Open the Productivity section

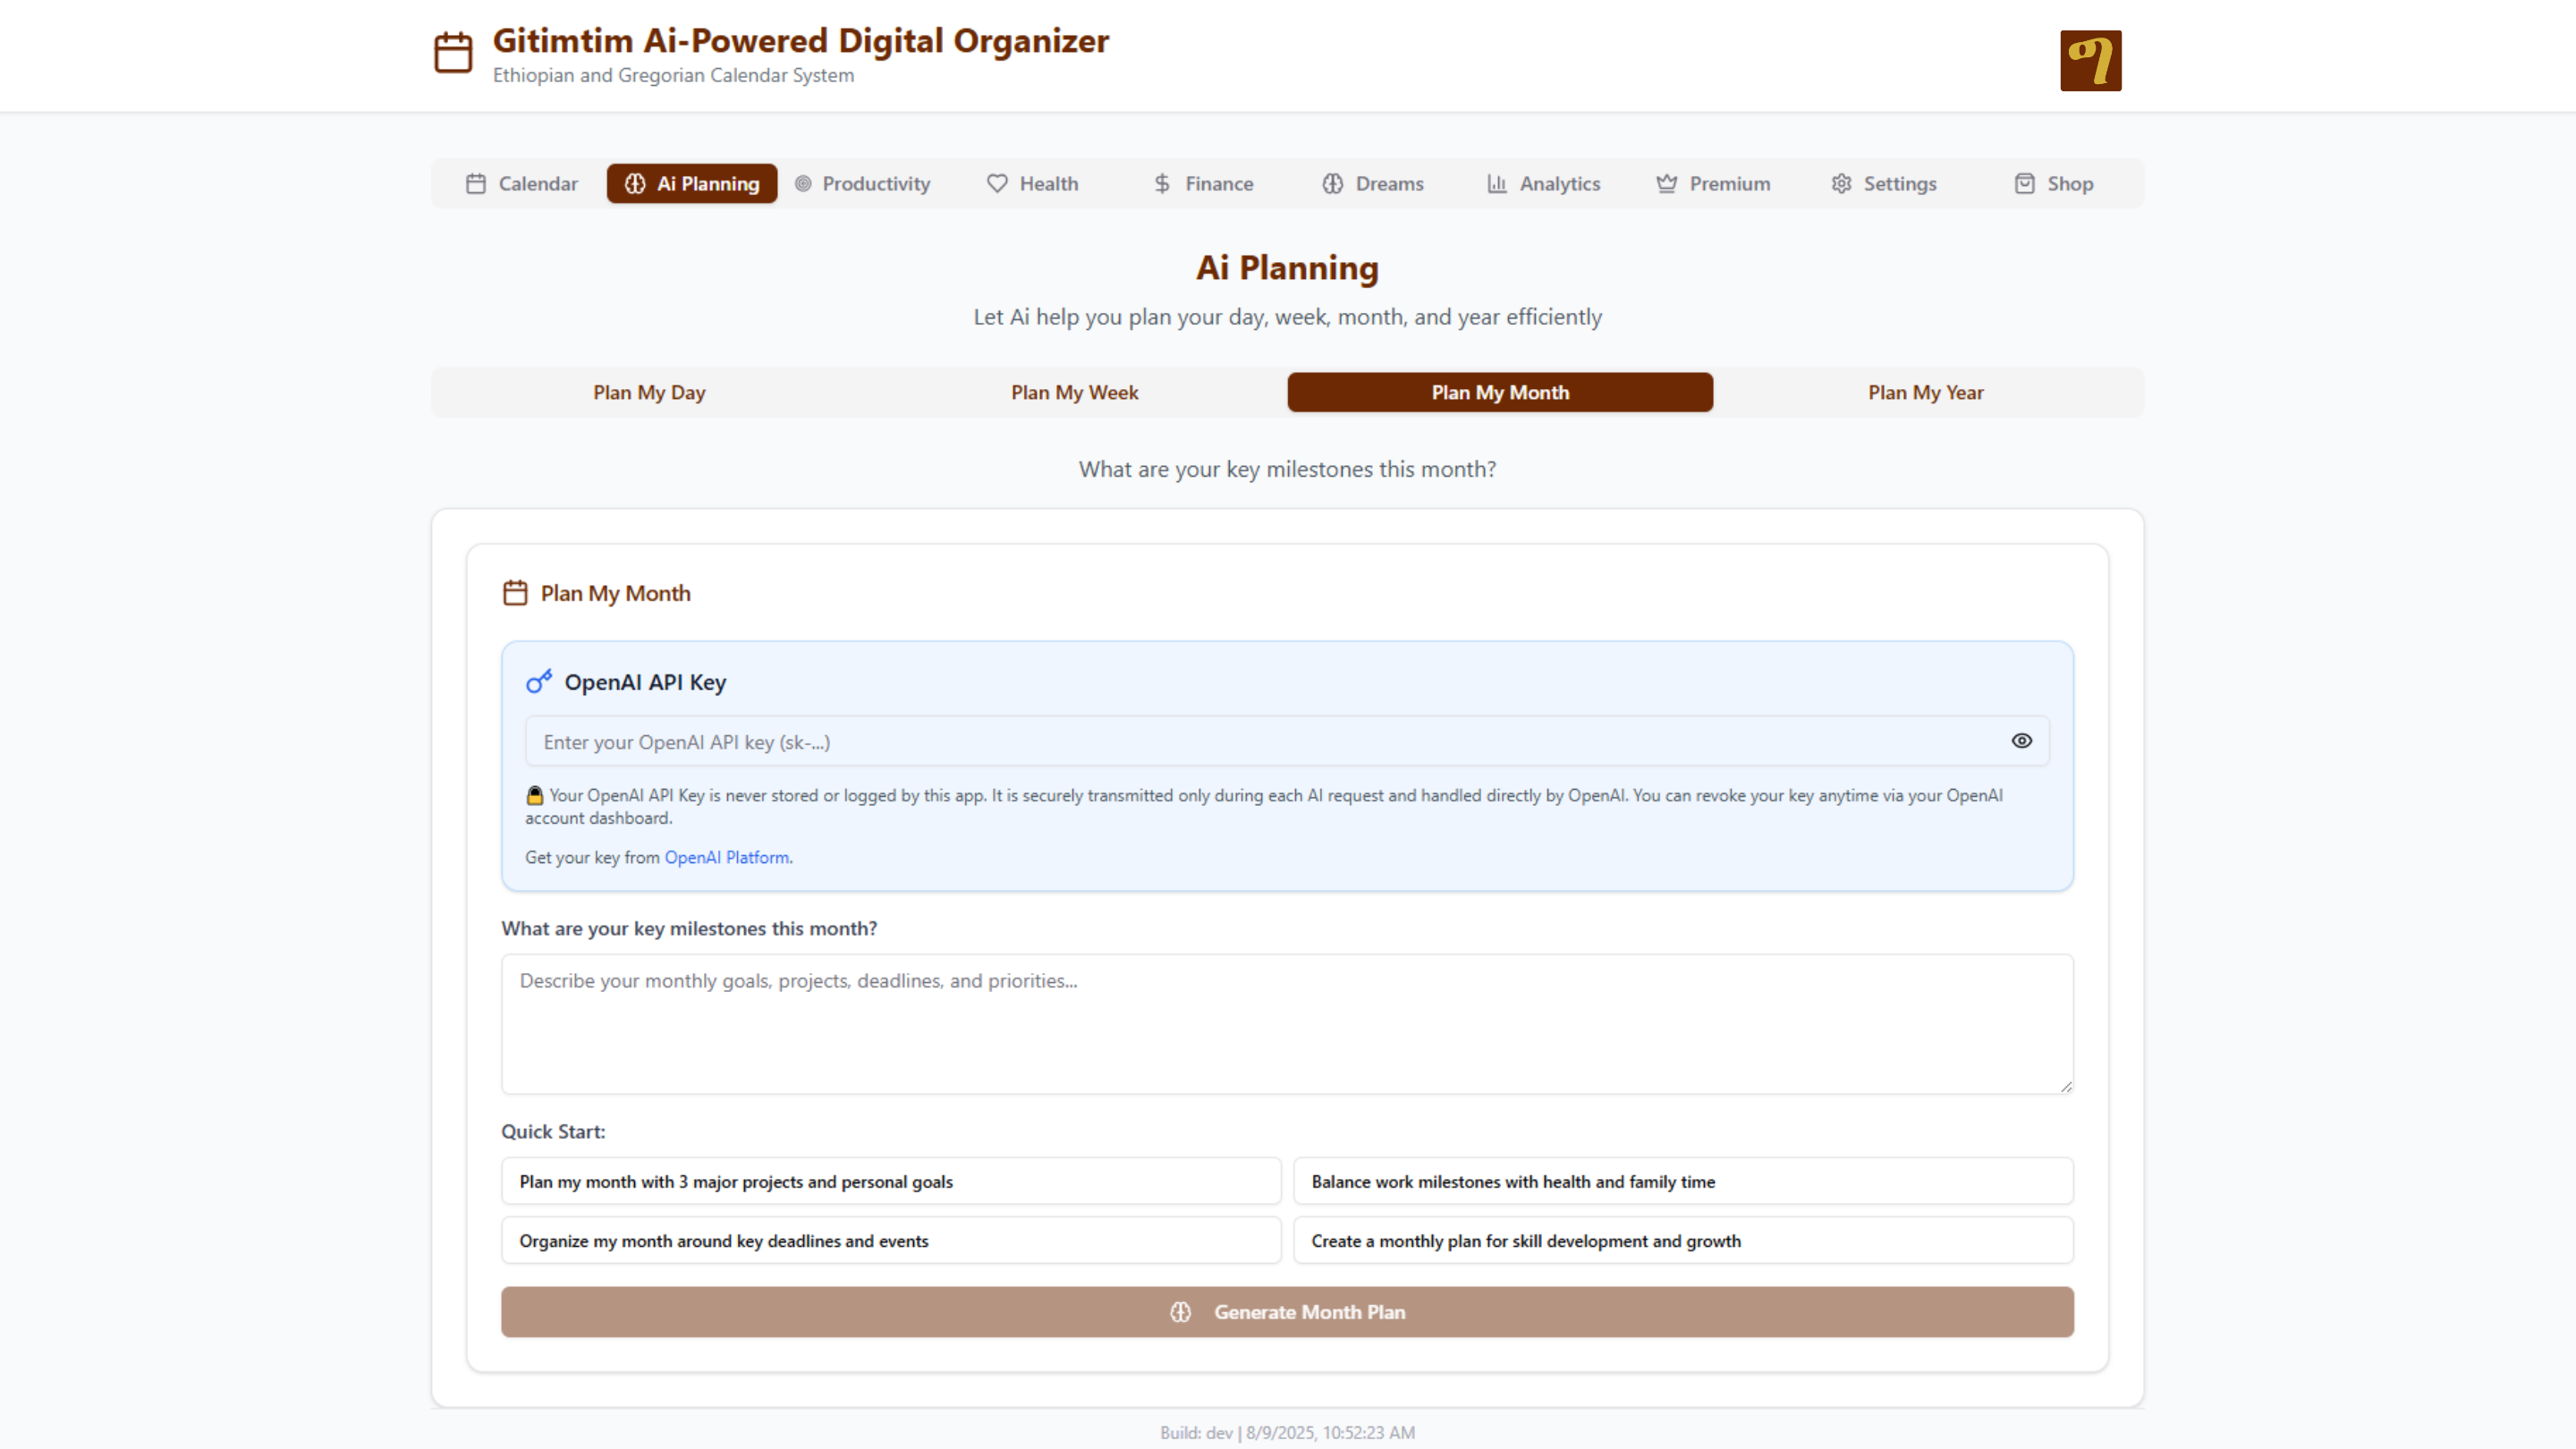(863, 184)
